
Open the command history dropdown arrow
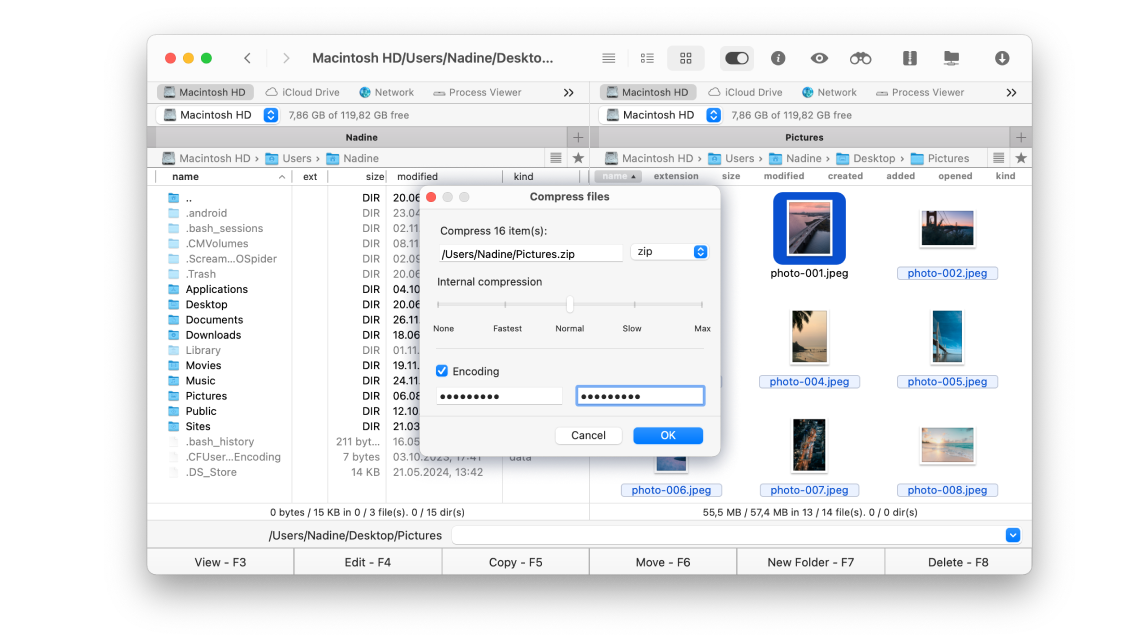pos(1012,535)
